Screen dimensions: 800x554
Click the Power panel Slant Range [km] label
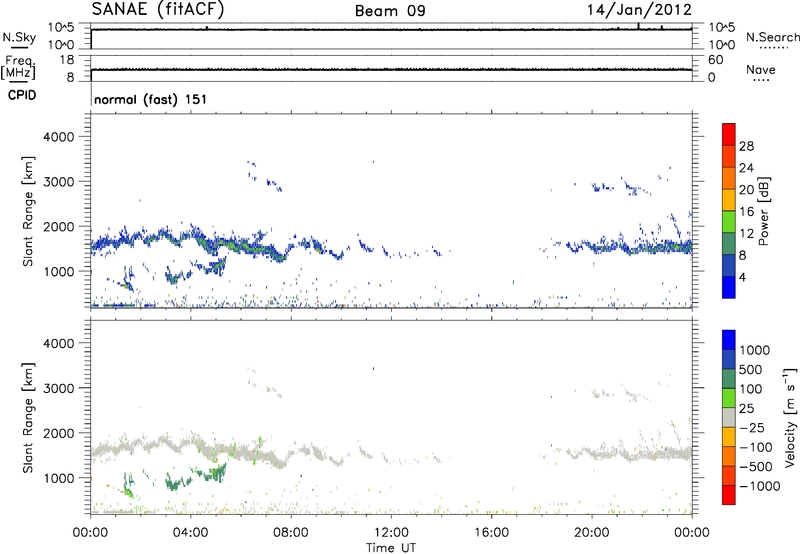28,211
